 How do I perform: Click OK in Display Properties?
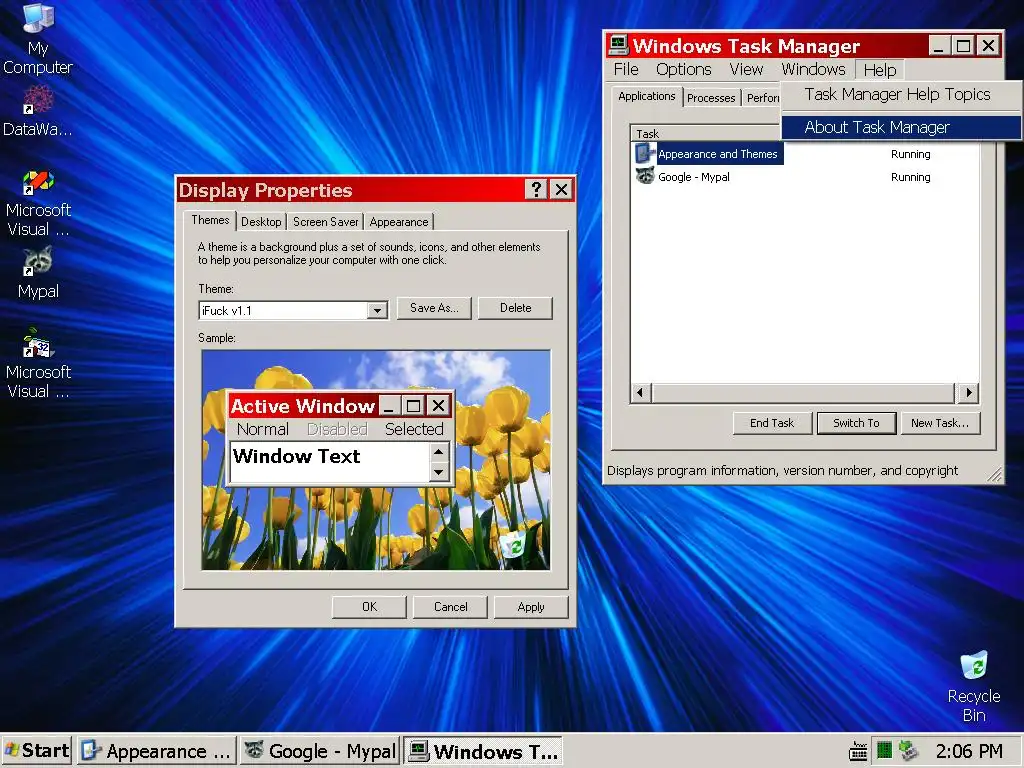tap(369, 607)
